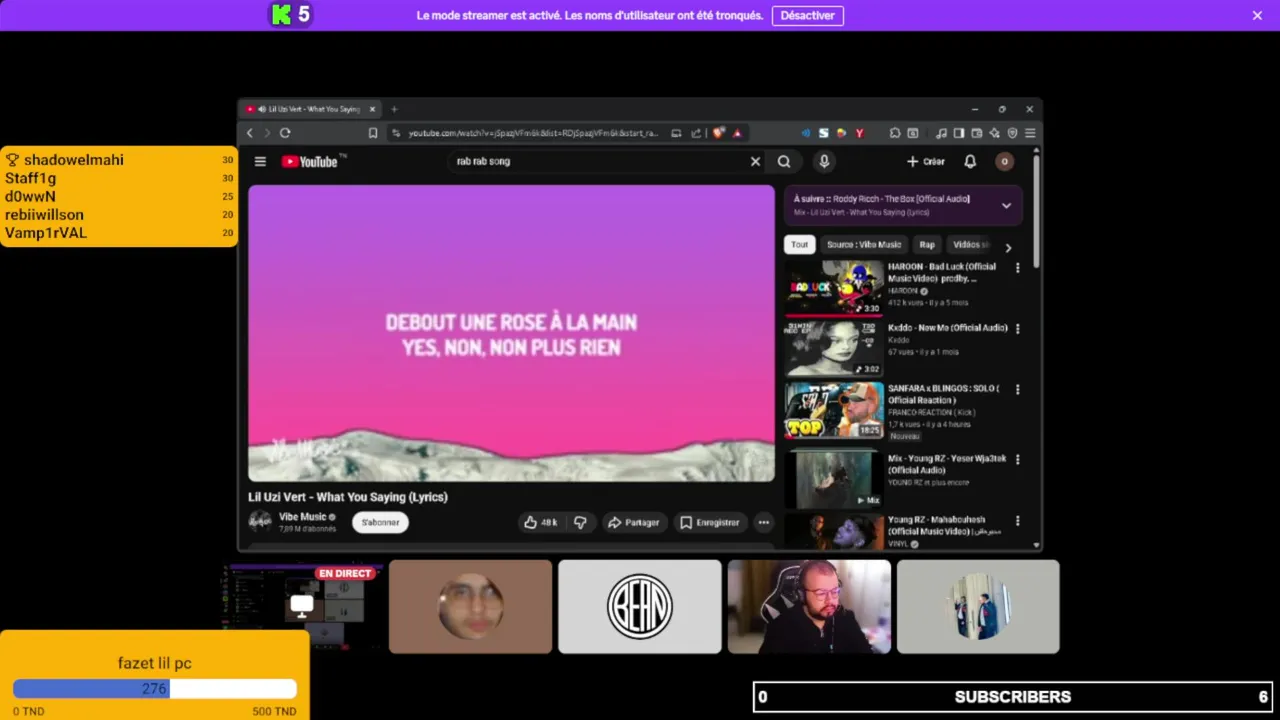Click the red Y extension icon
1280x720 pixels.
click(859, 133)
